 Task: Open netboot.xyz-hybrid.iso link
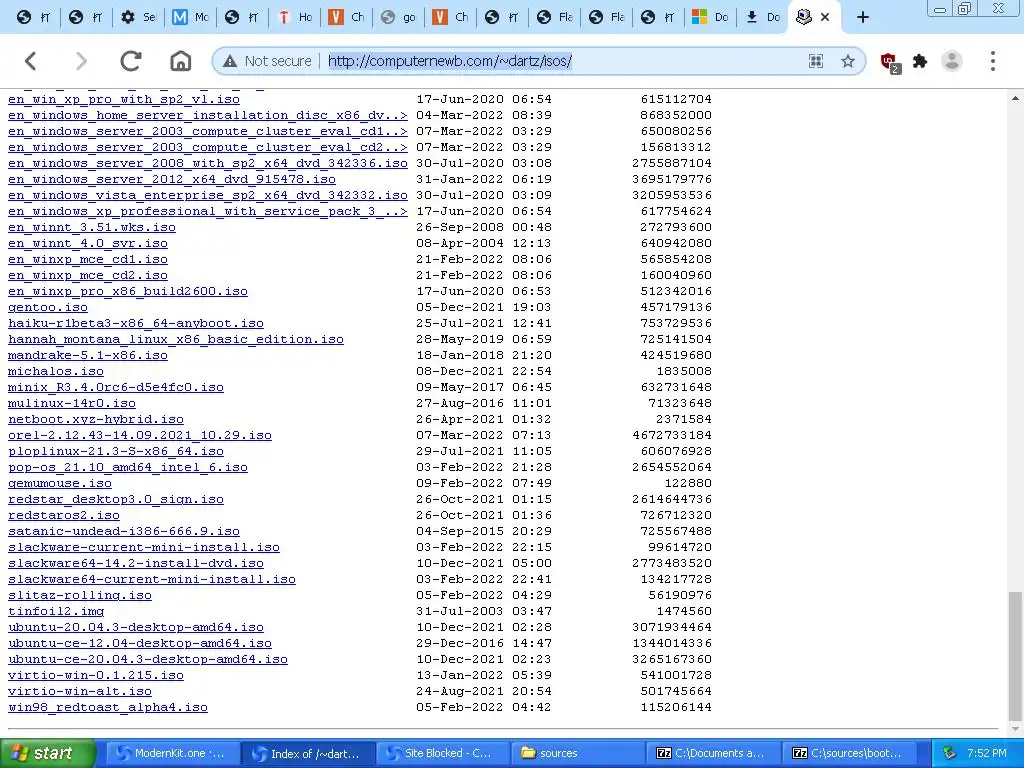pyautogui.click(x=96, y=419)
